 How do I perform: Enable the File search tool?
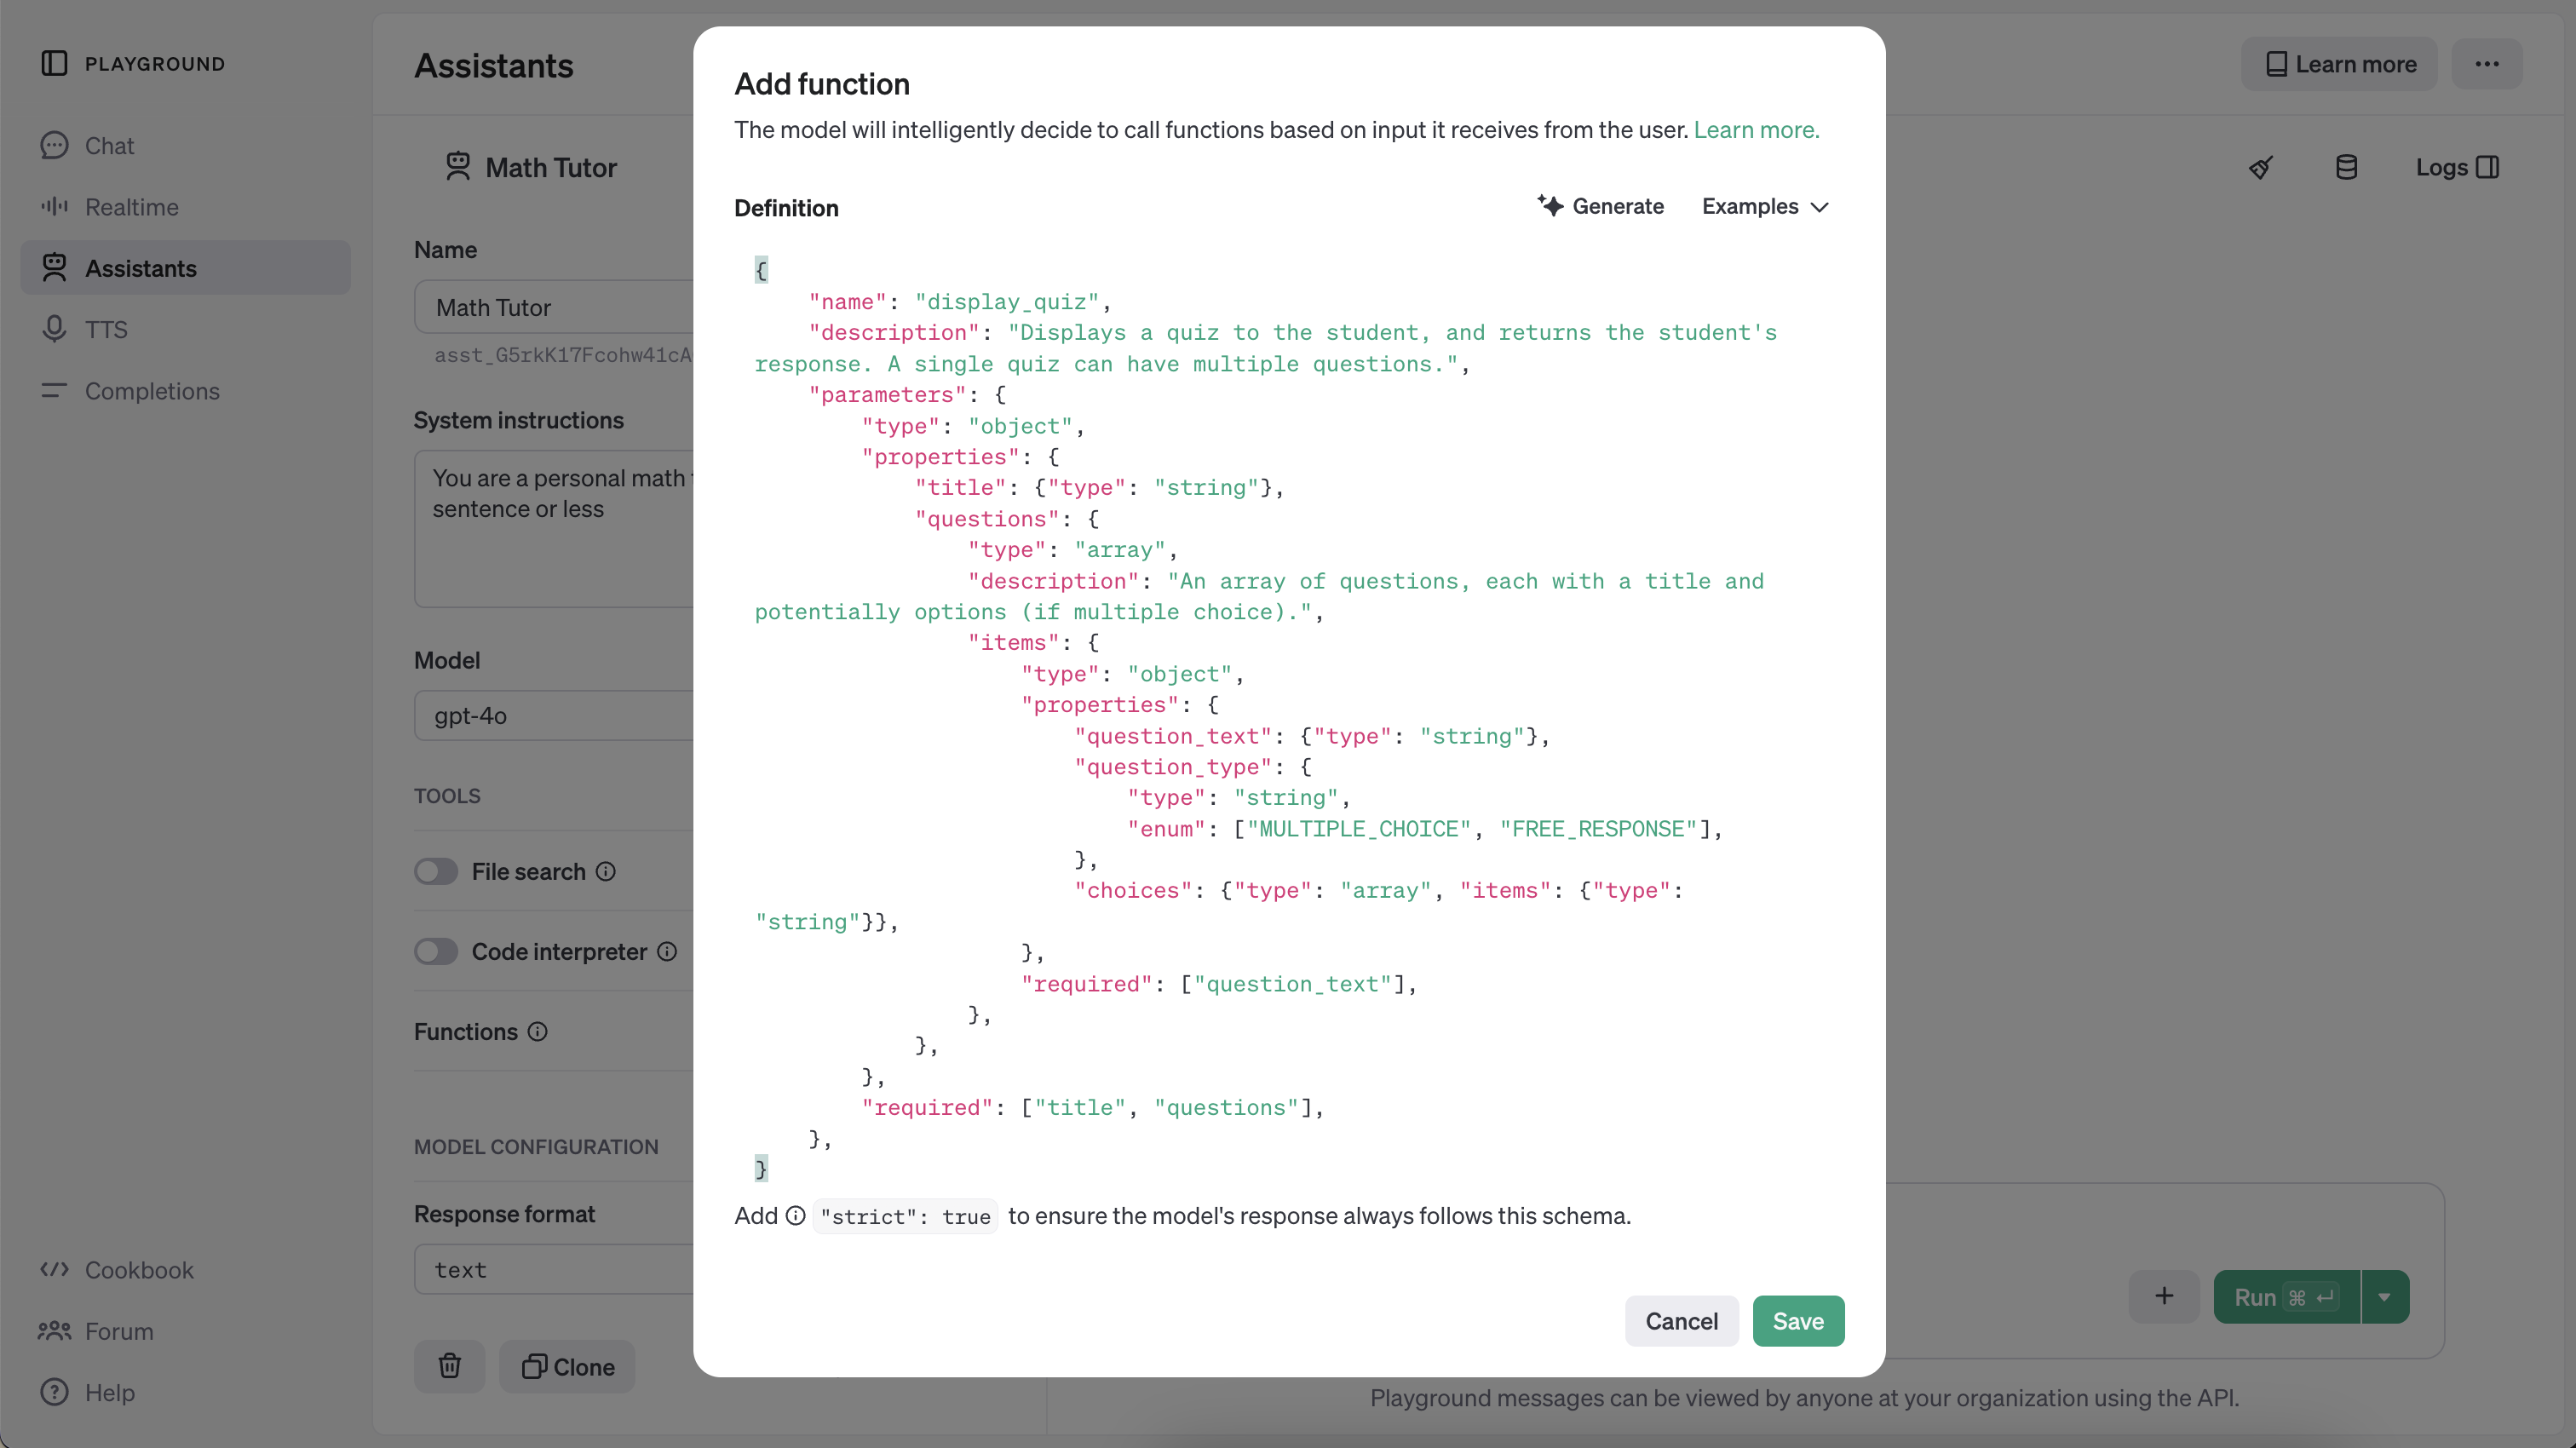click(x=435, y=871)
